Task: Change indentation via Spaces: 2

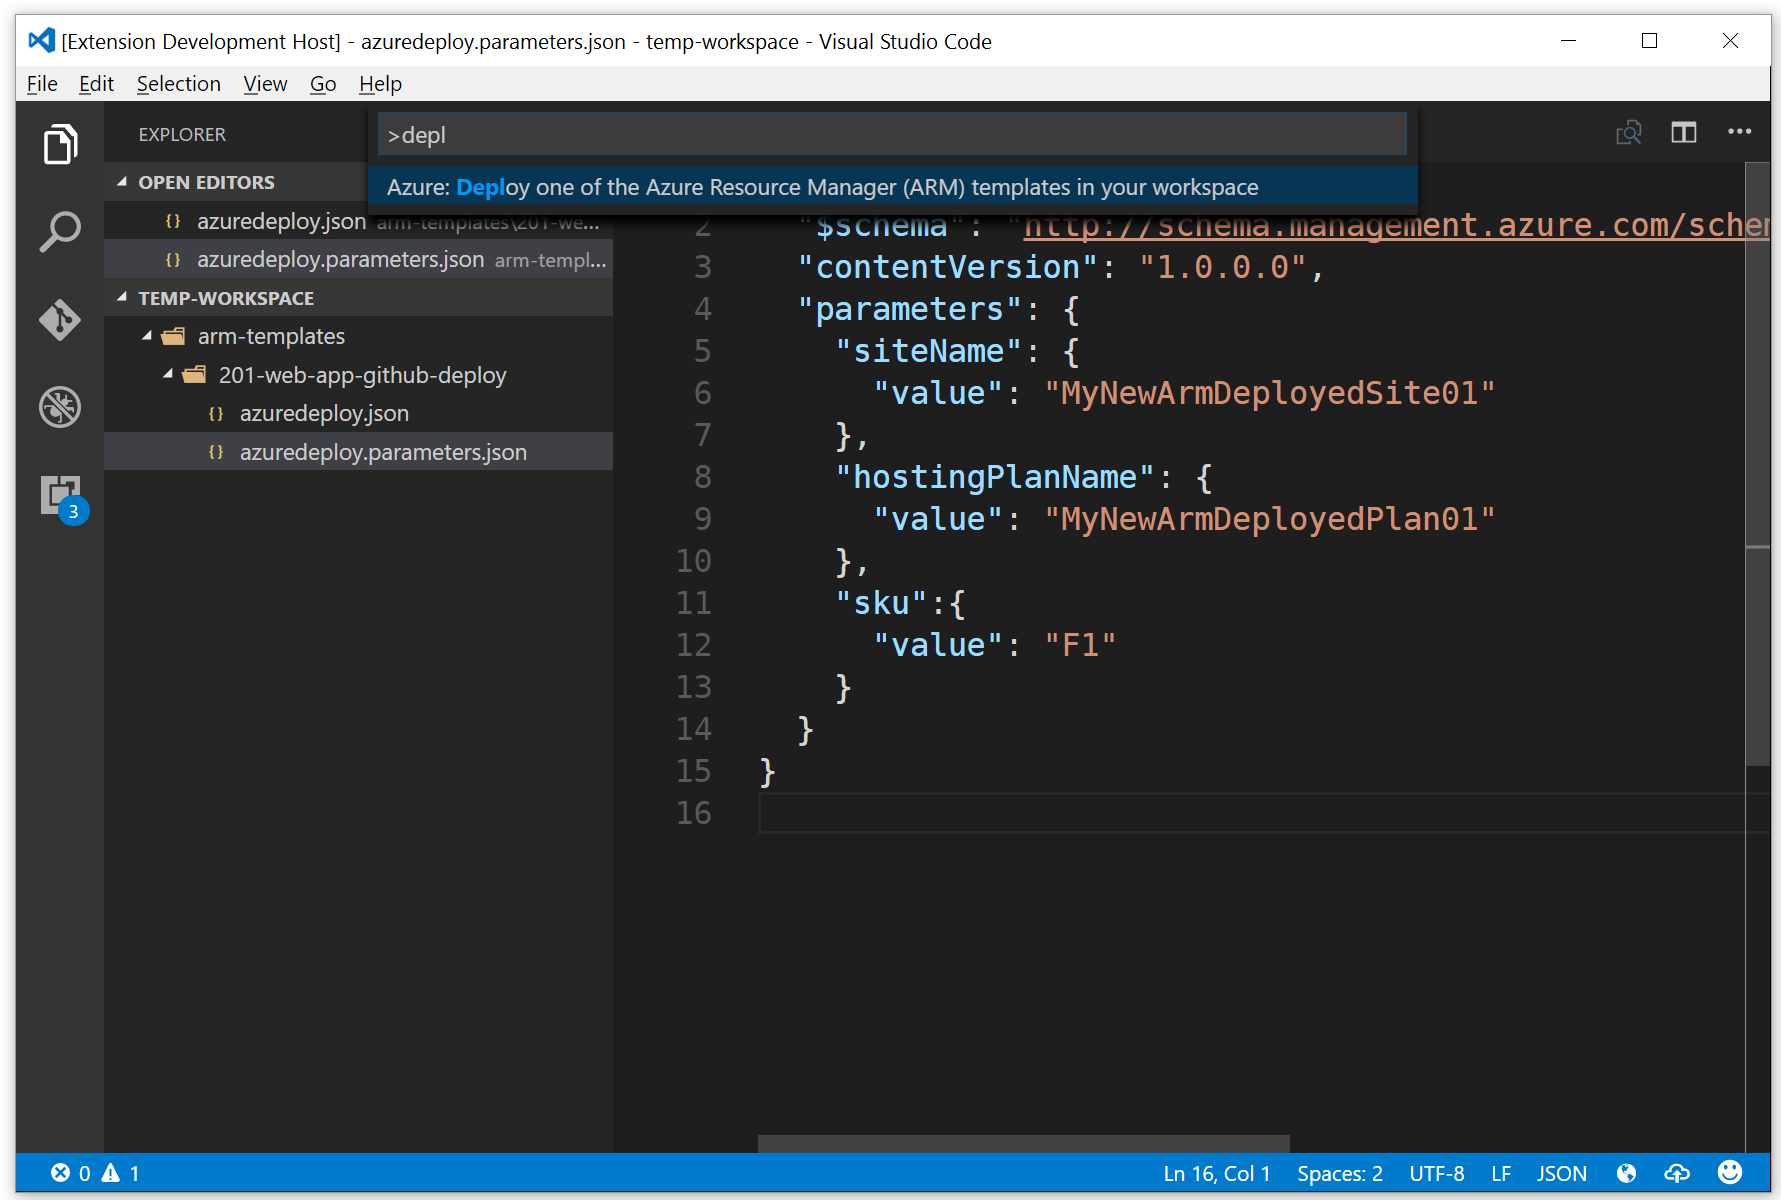Action: coord(1339,1173)
